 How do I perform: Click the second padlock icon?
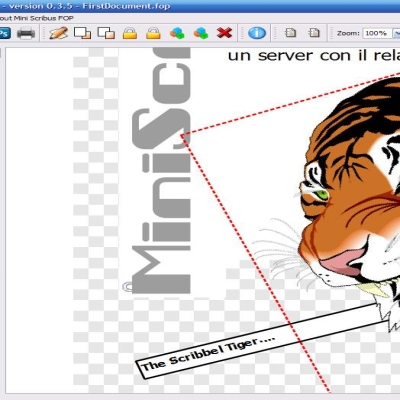[153, 33]
